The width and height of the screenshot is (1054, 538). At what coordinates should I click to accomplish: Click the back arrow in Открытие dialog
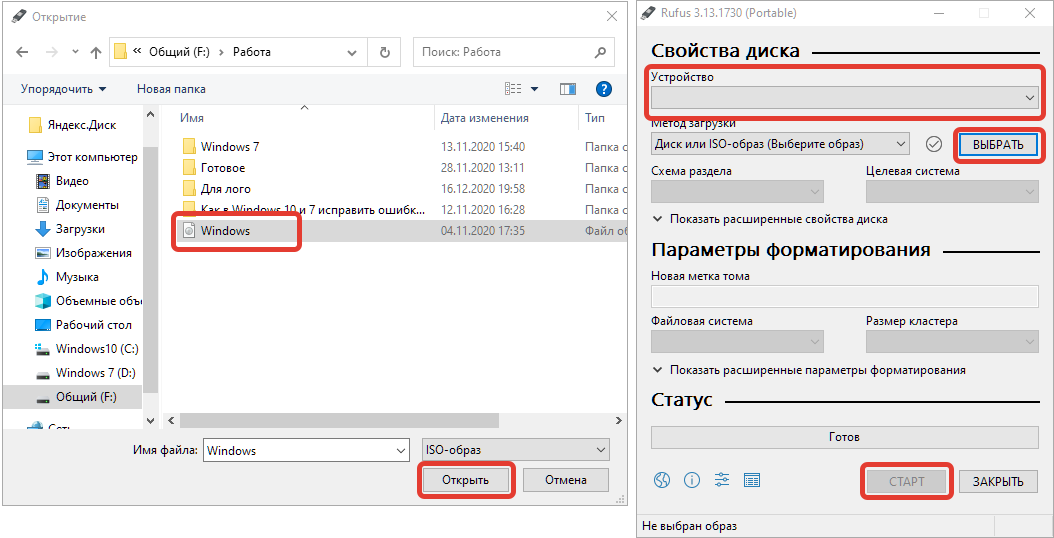(22, 52)
